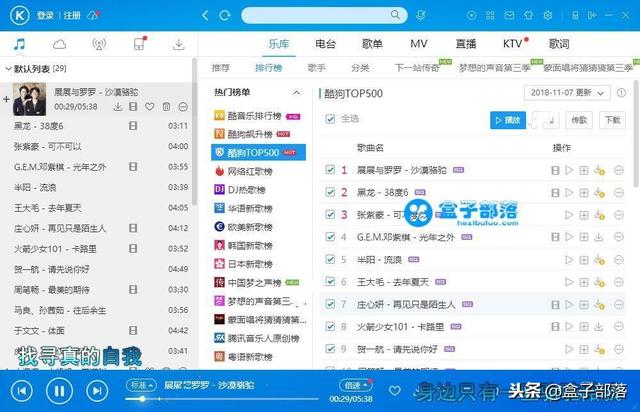The width and height of the screenshot is (640, 412).
Task: Refresh the page with the reload icon
Action: pyautogui.click(x=224, y=16)
